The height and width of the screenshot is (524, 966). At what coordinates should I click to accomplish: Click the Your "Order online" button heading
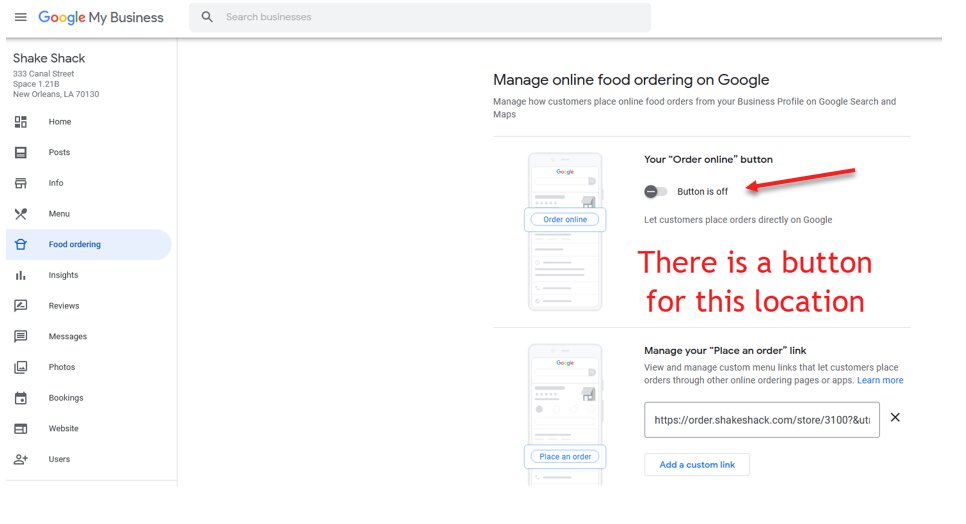click(x=708, y=159)
